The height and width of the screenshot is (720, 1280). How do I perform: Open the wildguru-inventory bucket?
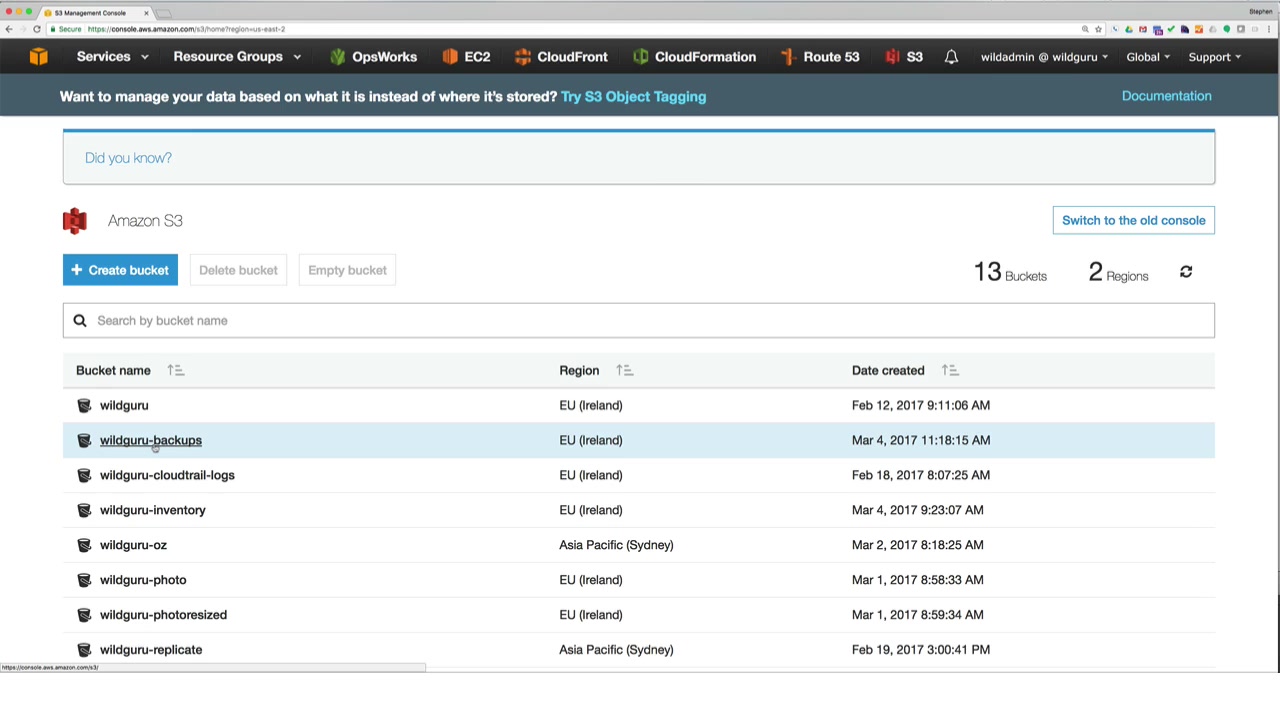tap(153, 511)
